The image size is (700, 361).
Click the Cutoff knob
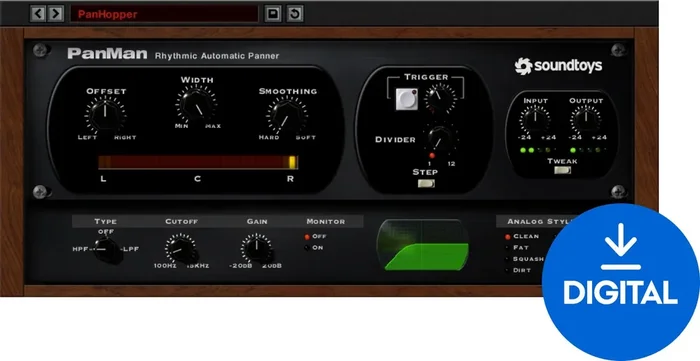click(x=181, y=249)
